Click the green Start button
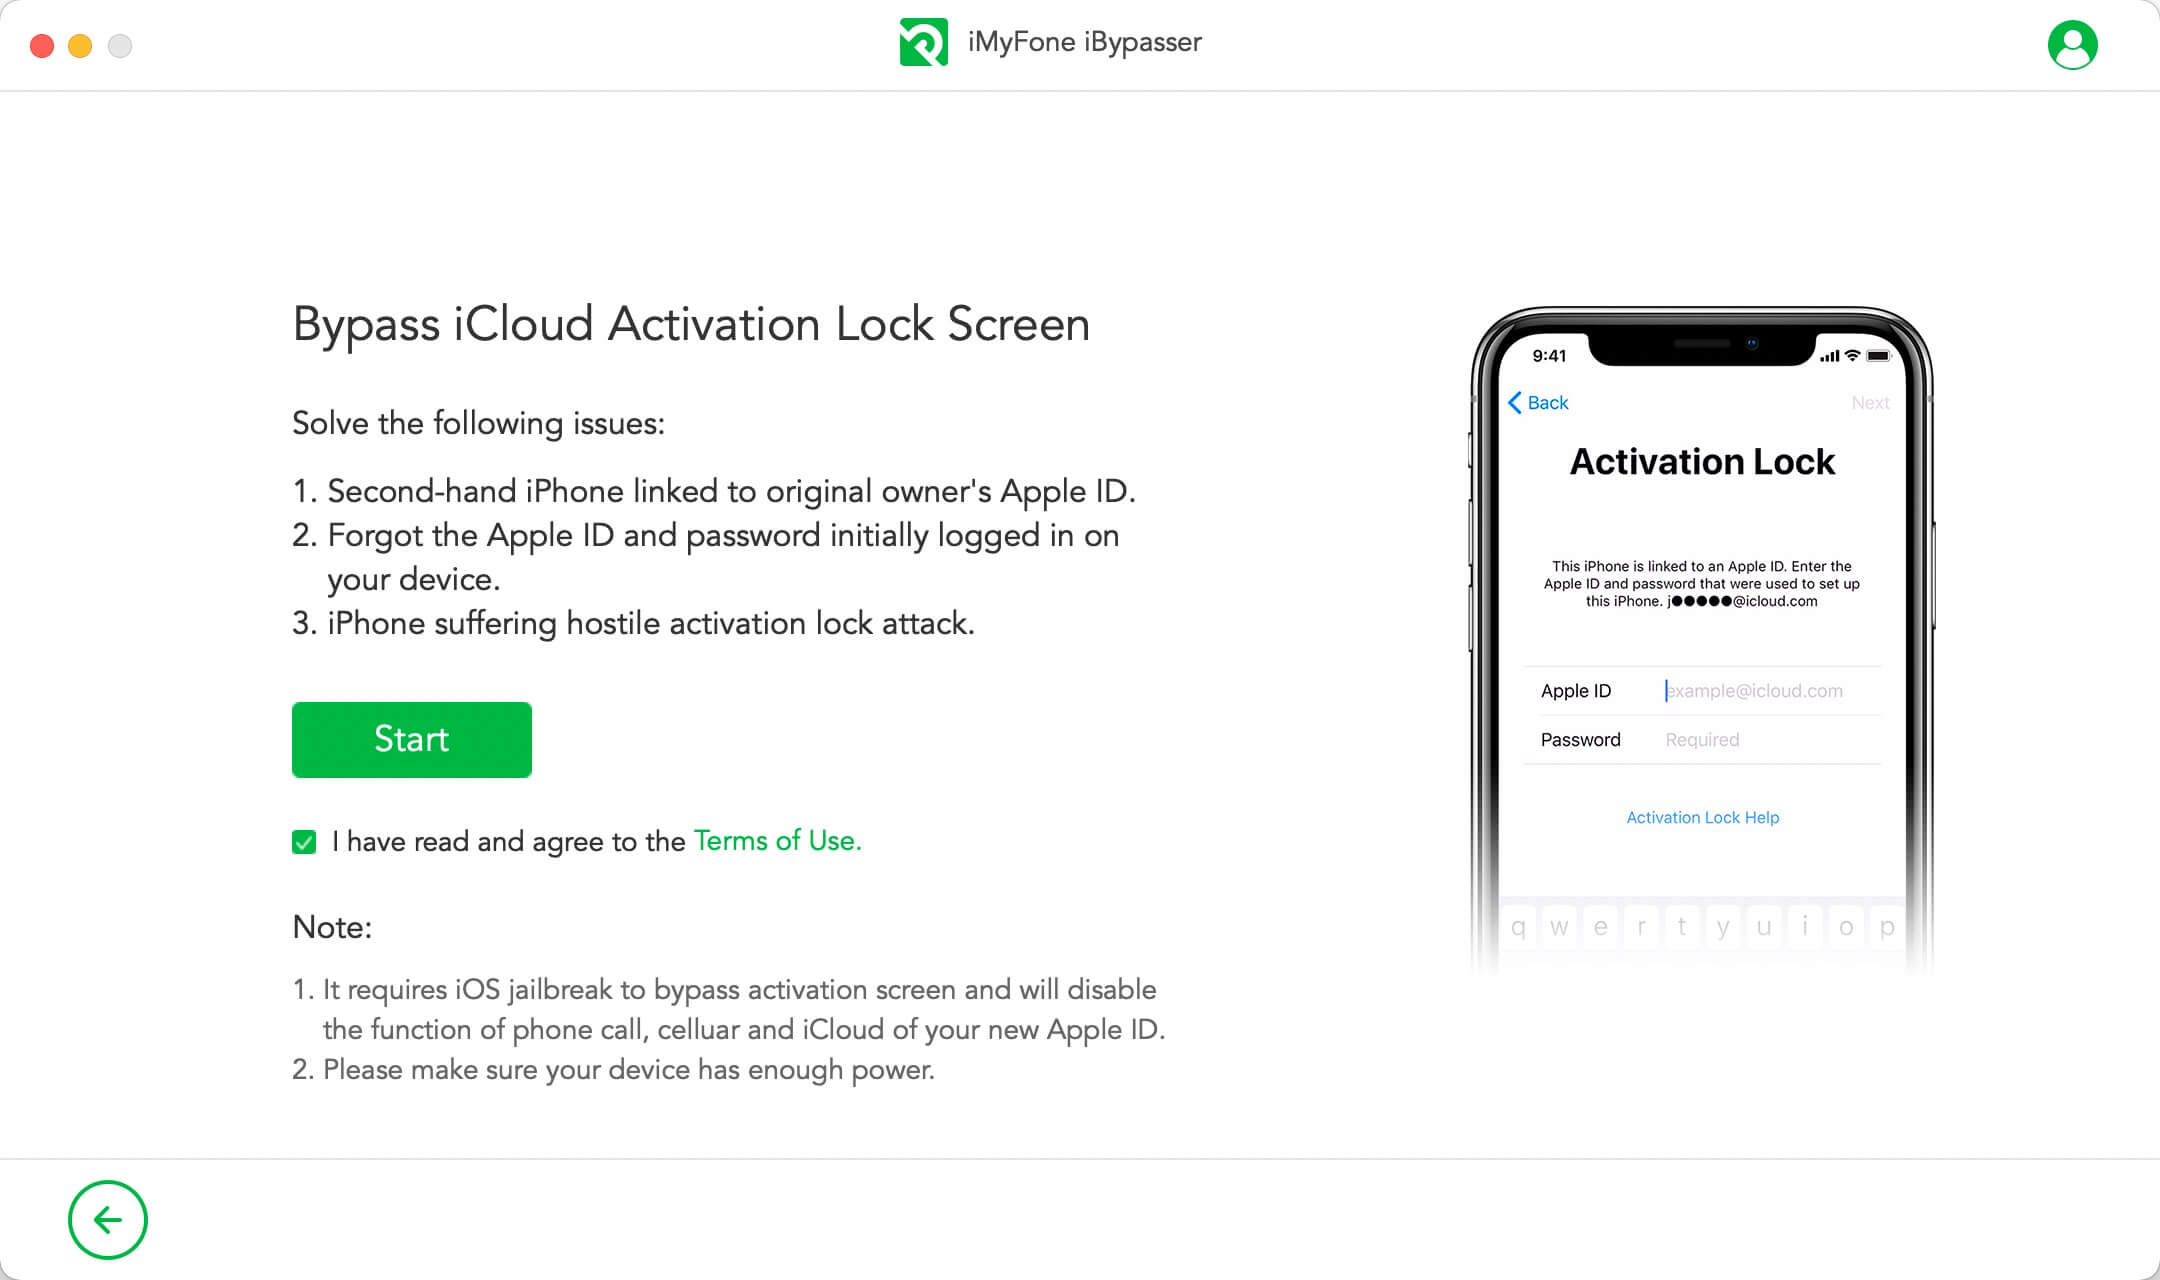 (x=411, y=739)
